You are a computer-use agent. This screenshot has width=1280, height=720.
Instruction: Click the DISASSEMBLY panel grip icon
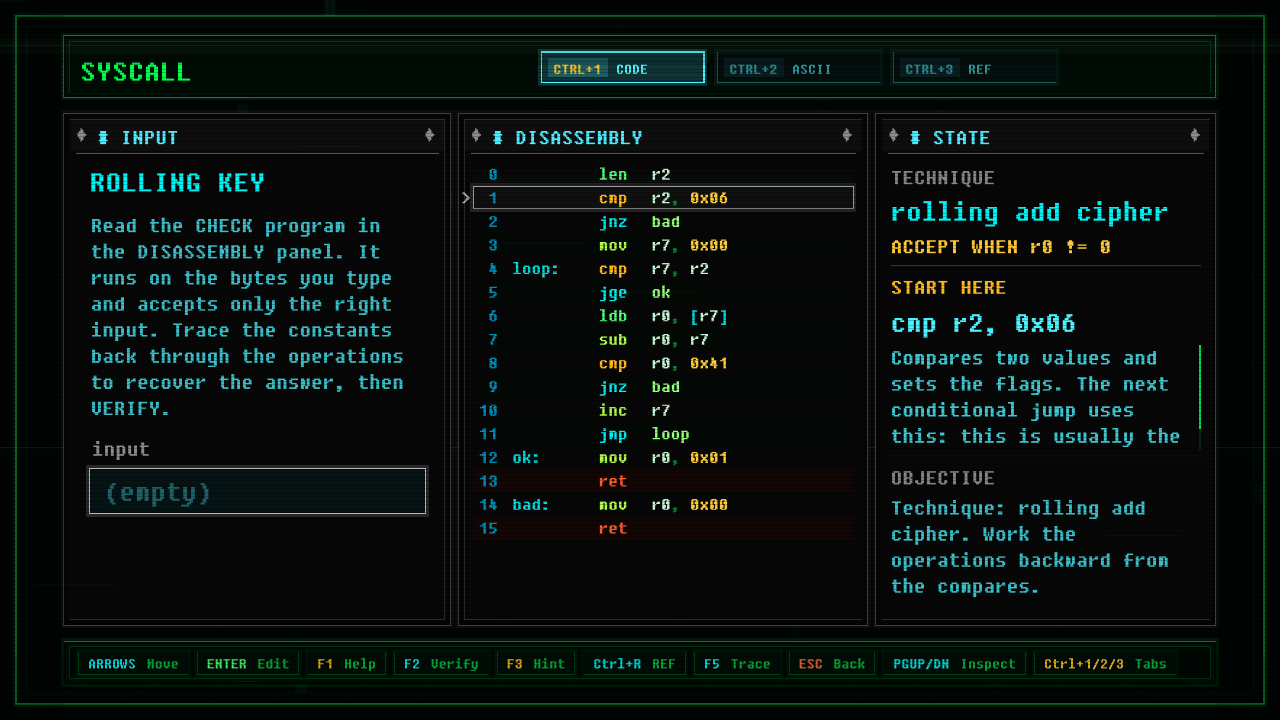pyautogui.click(x=497, y=137)
